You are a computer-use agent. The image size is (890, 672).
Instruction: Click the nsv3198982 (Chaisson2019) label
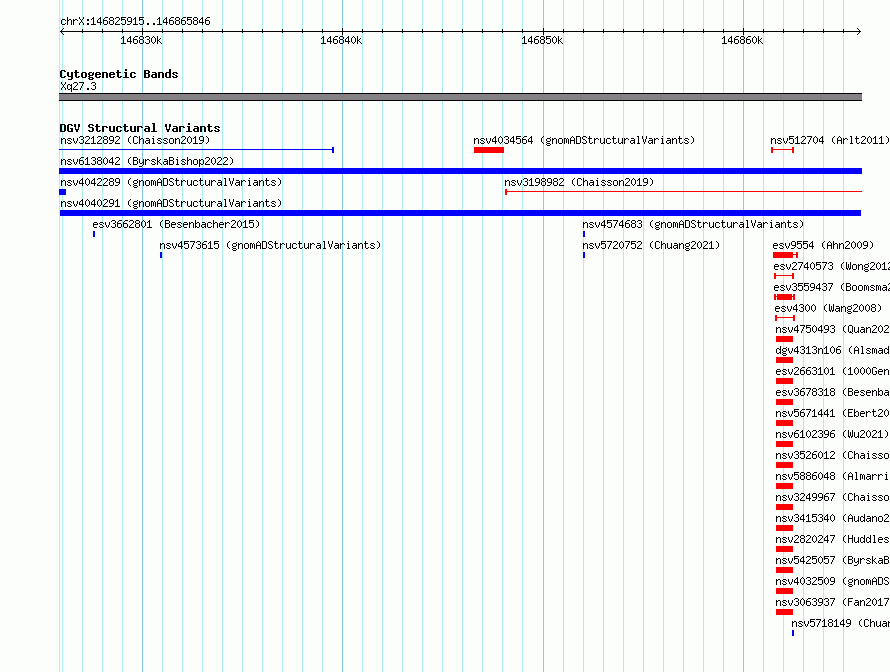point(579,182)
